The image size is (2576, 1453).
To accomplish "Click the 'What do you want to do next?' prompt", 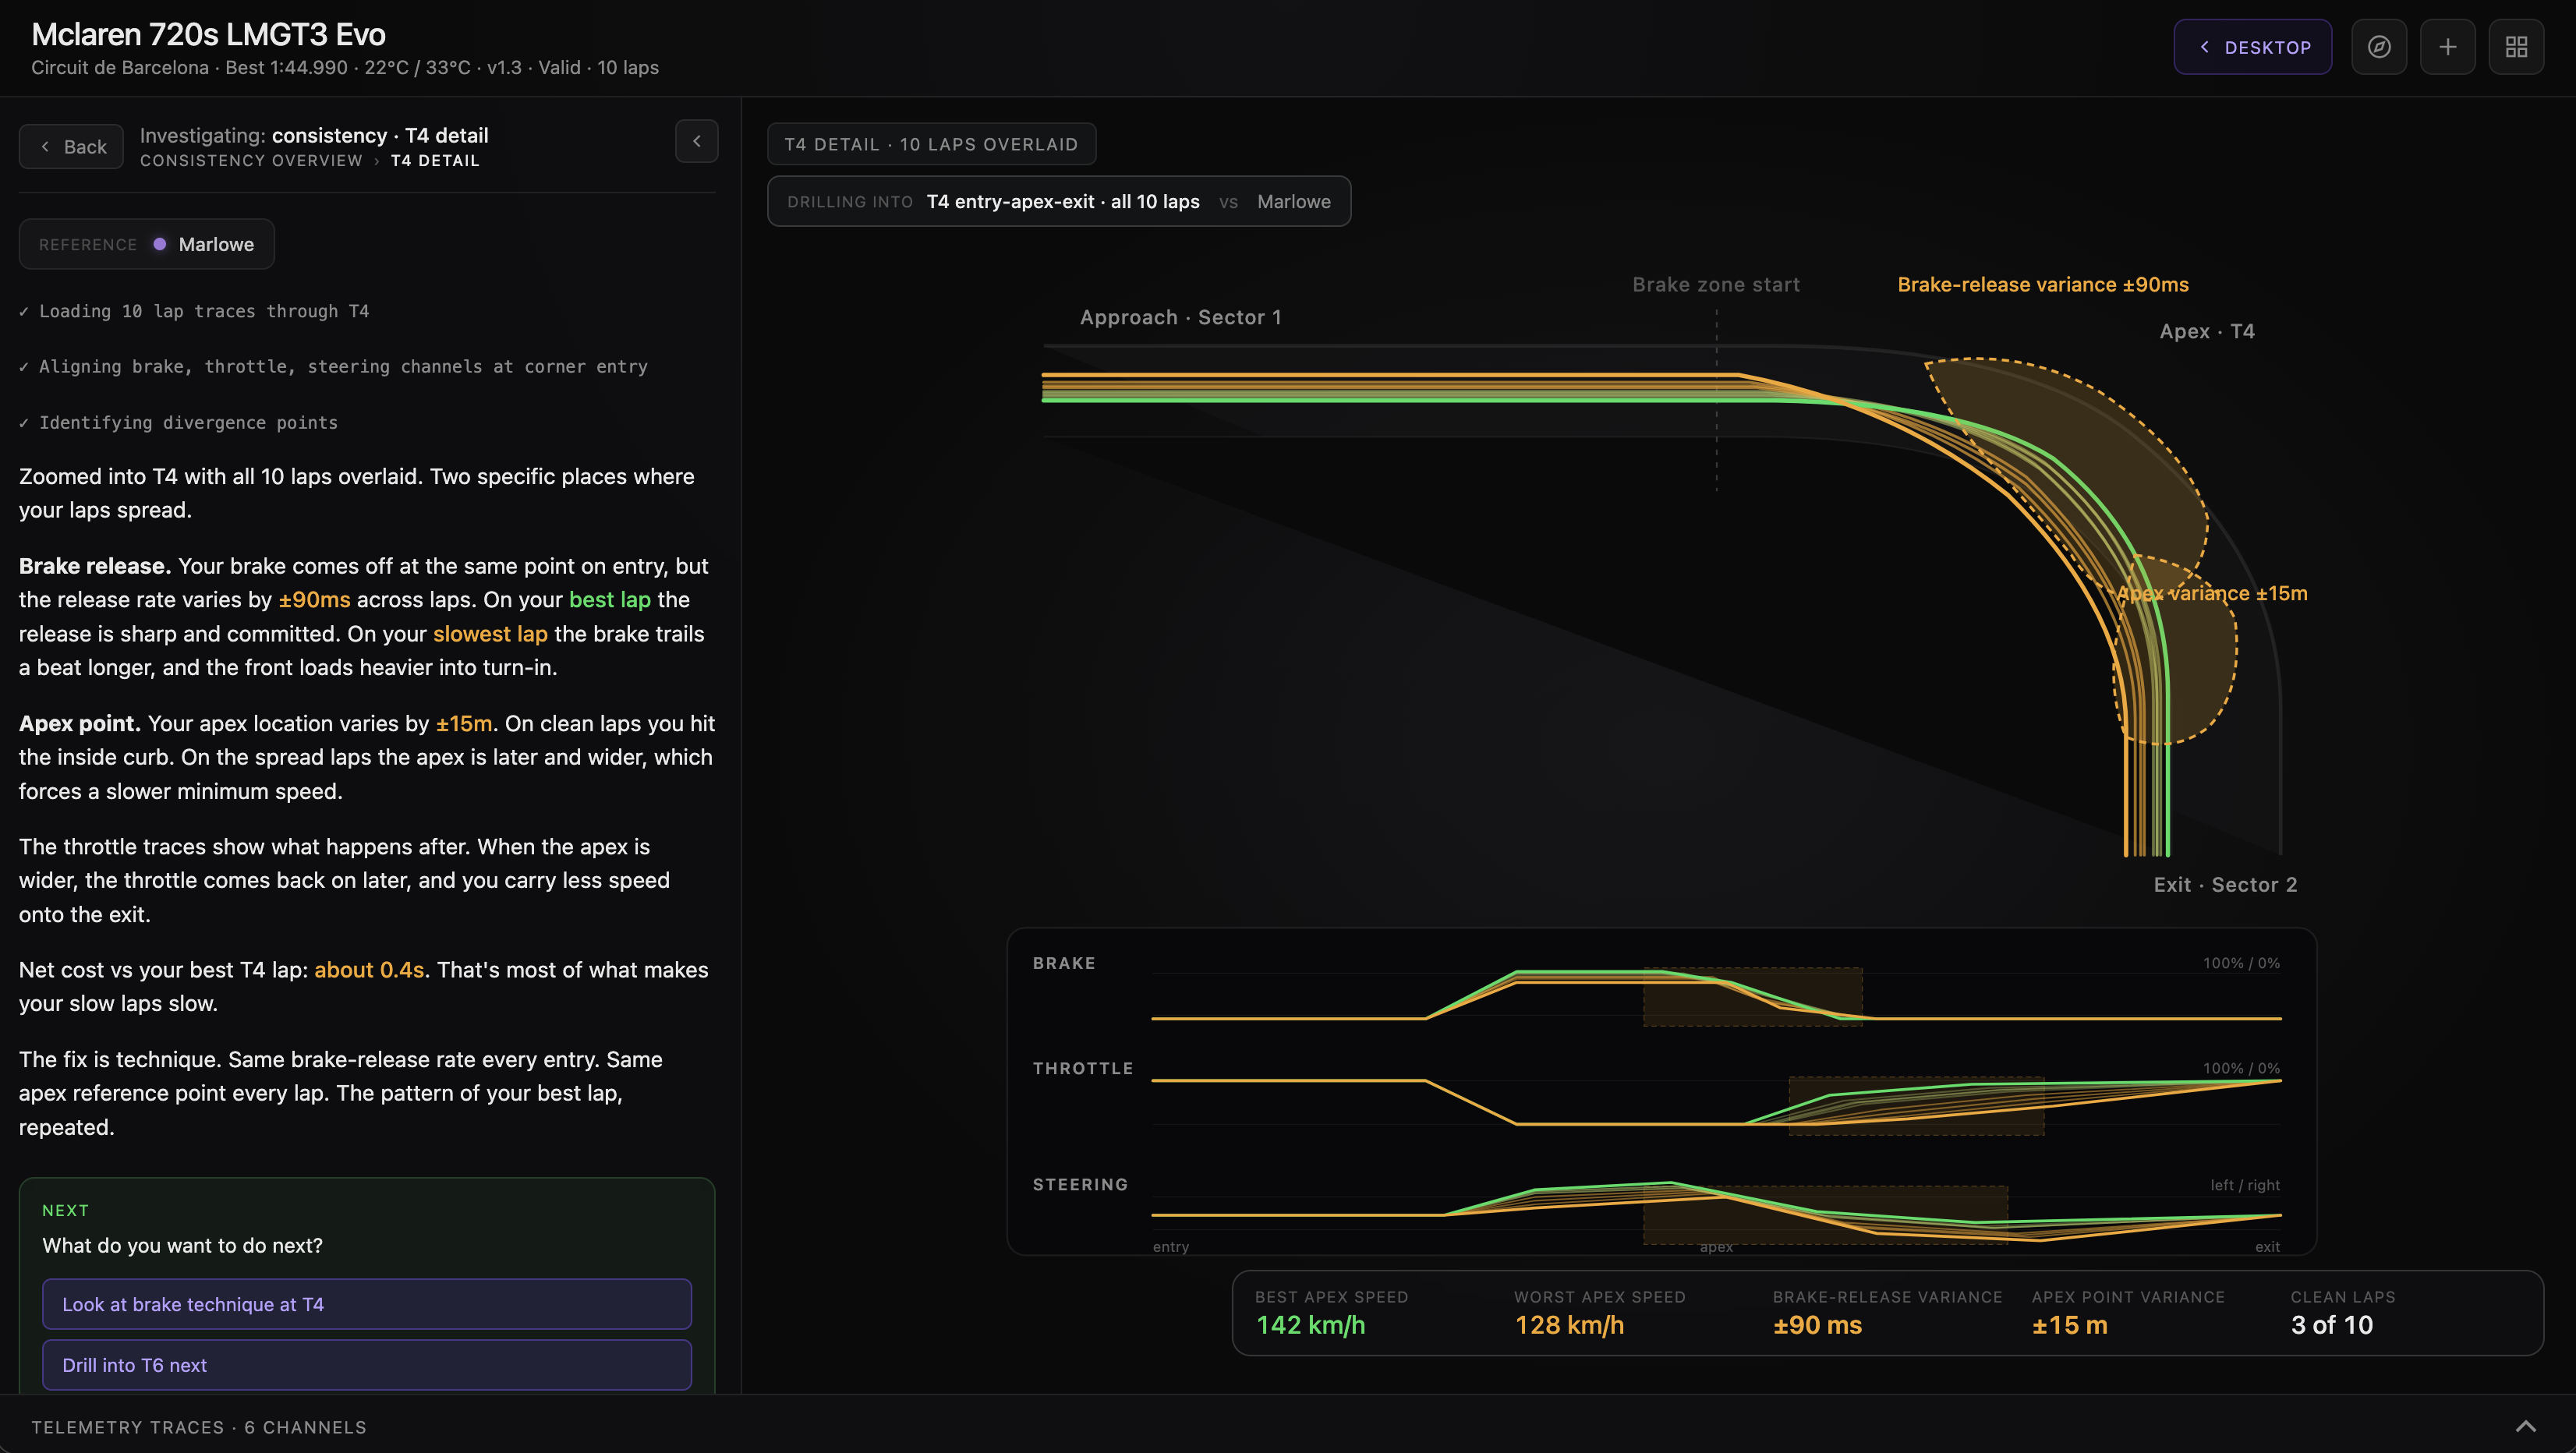I will pyautogui.click(x=182, y=1246).
